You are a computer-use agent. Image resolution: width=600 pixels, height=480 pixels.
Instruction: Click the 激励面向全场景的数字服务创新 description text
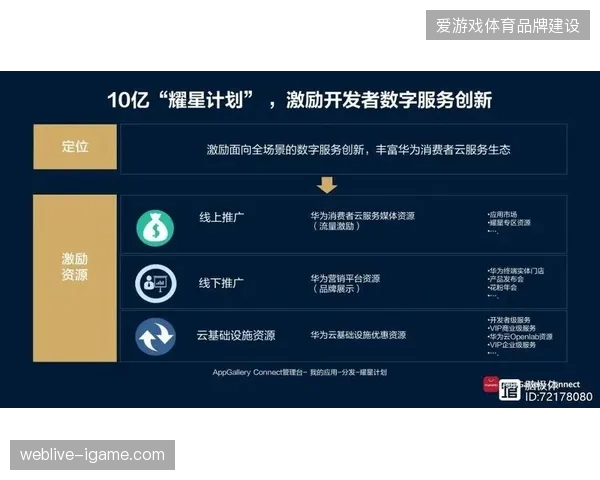(x=359, y=149)
